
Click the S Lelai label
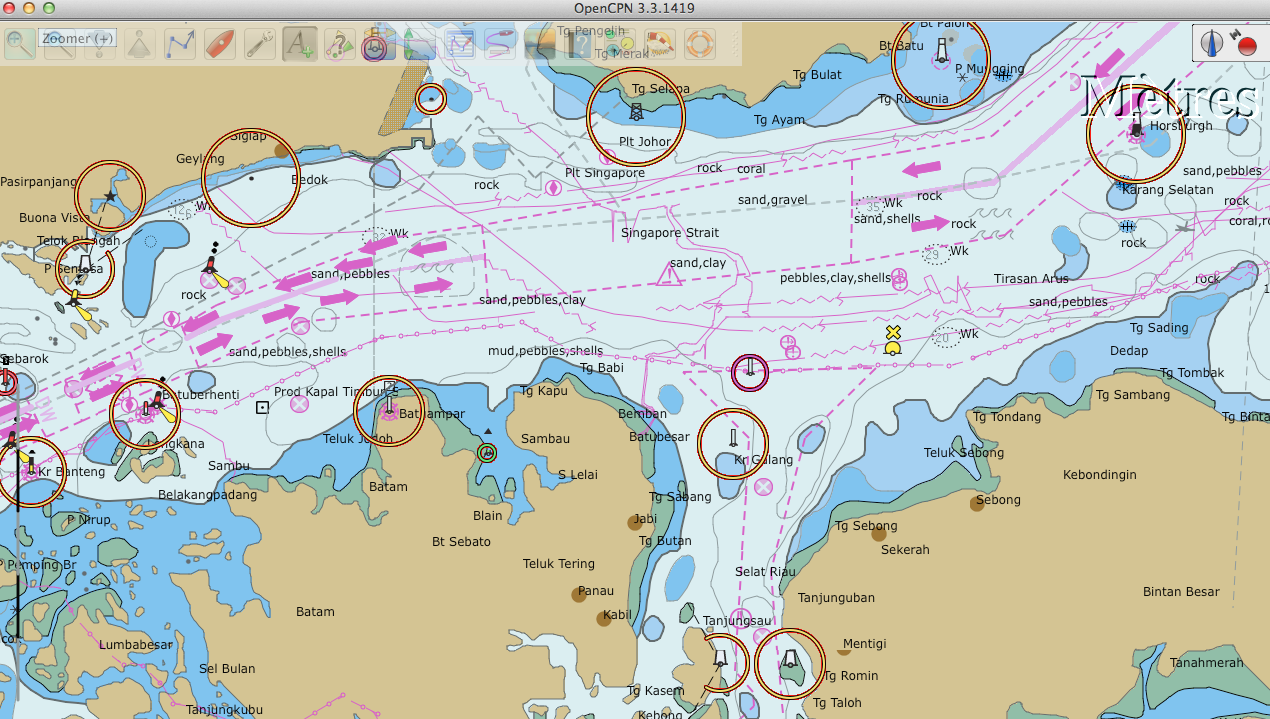tap(578, 475)
